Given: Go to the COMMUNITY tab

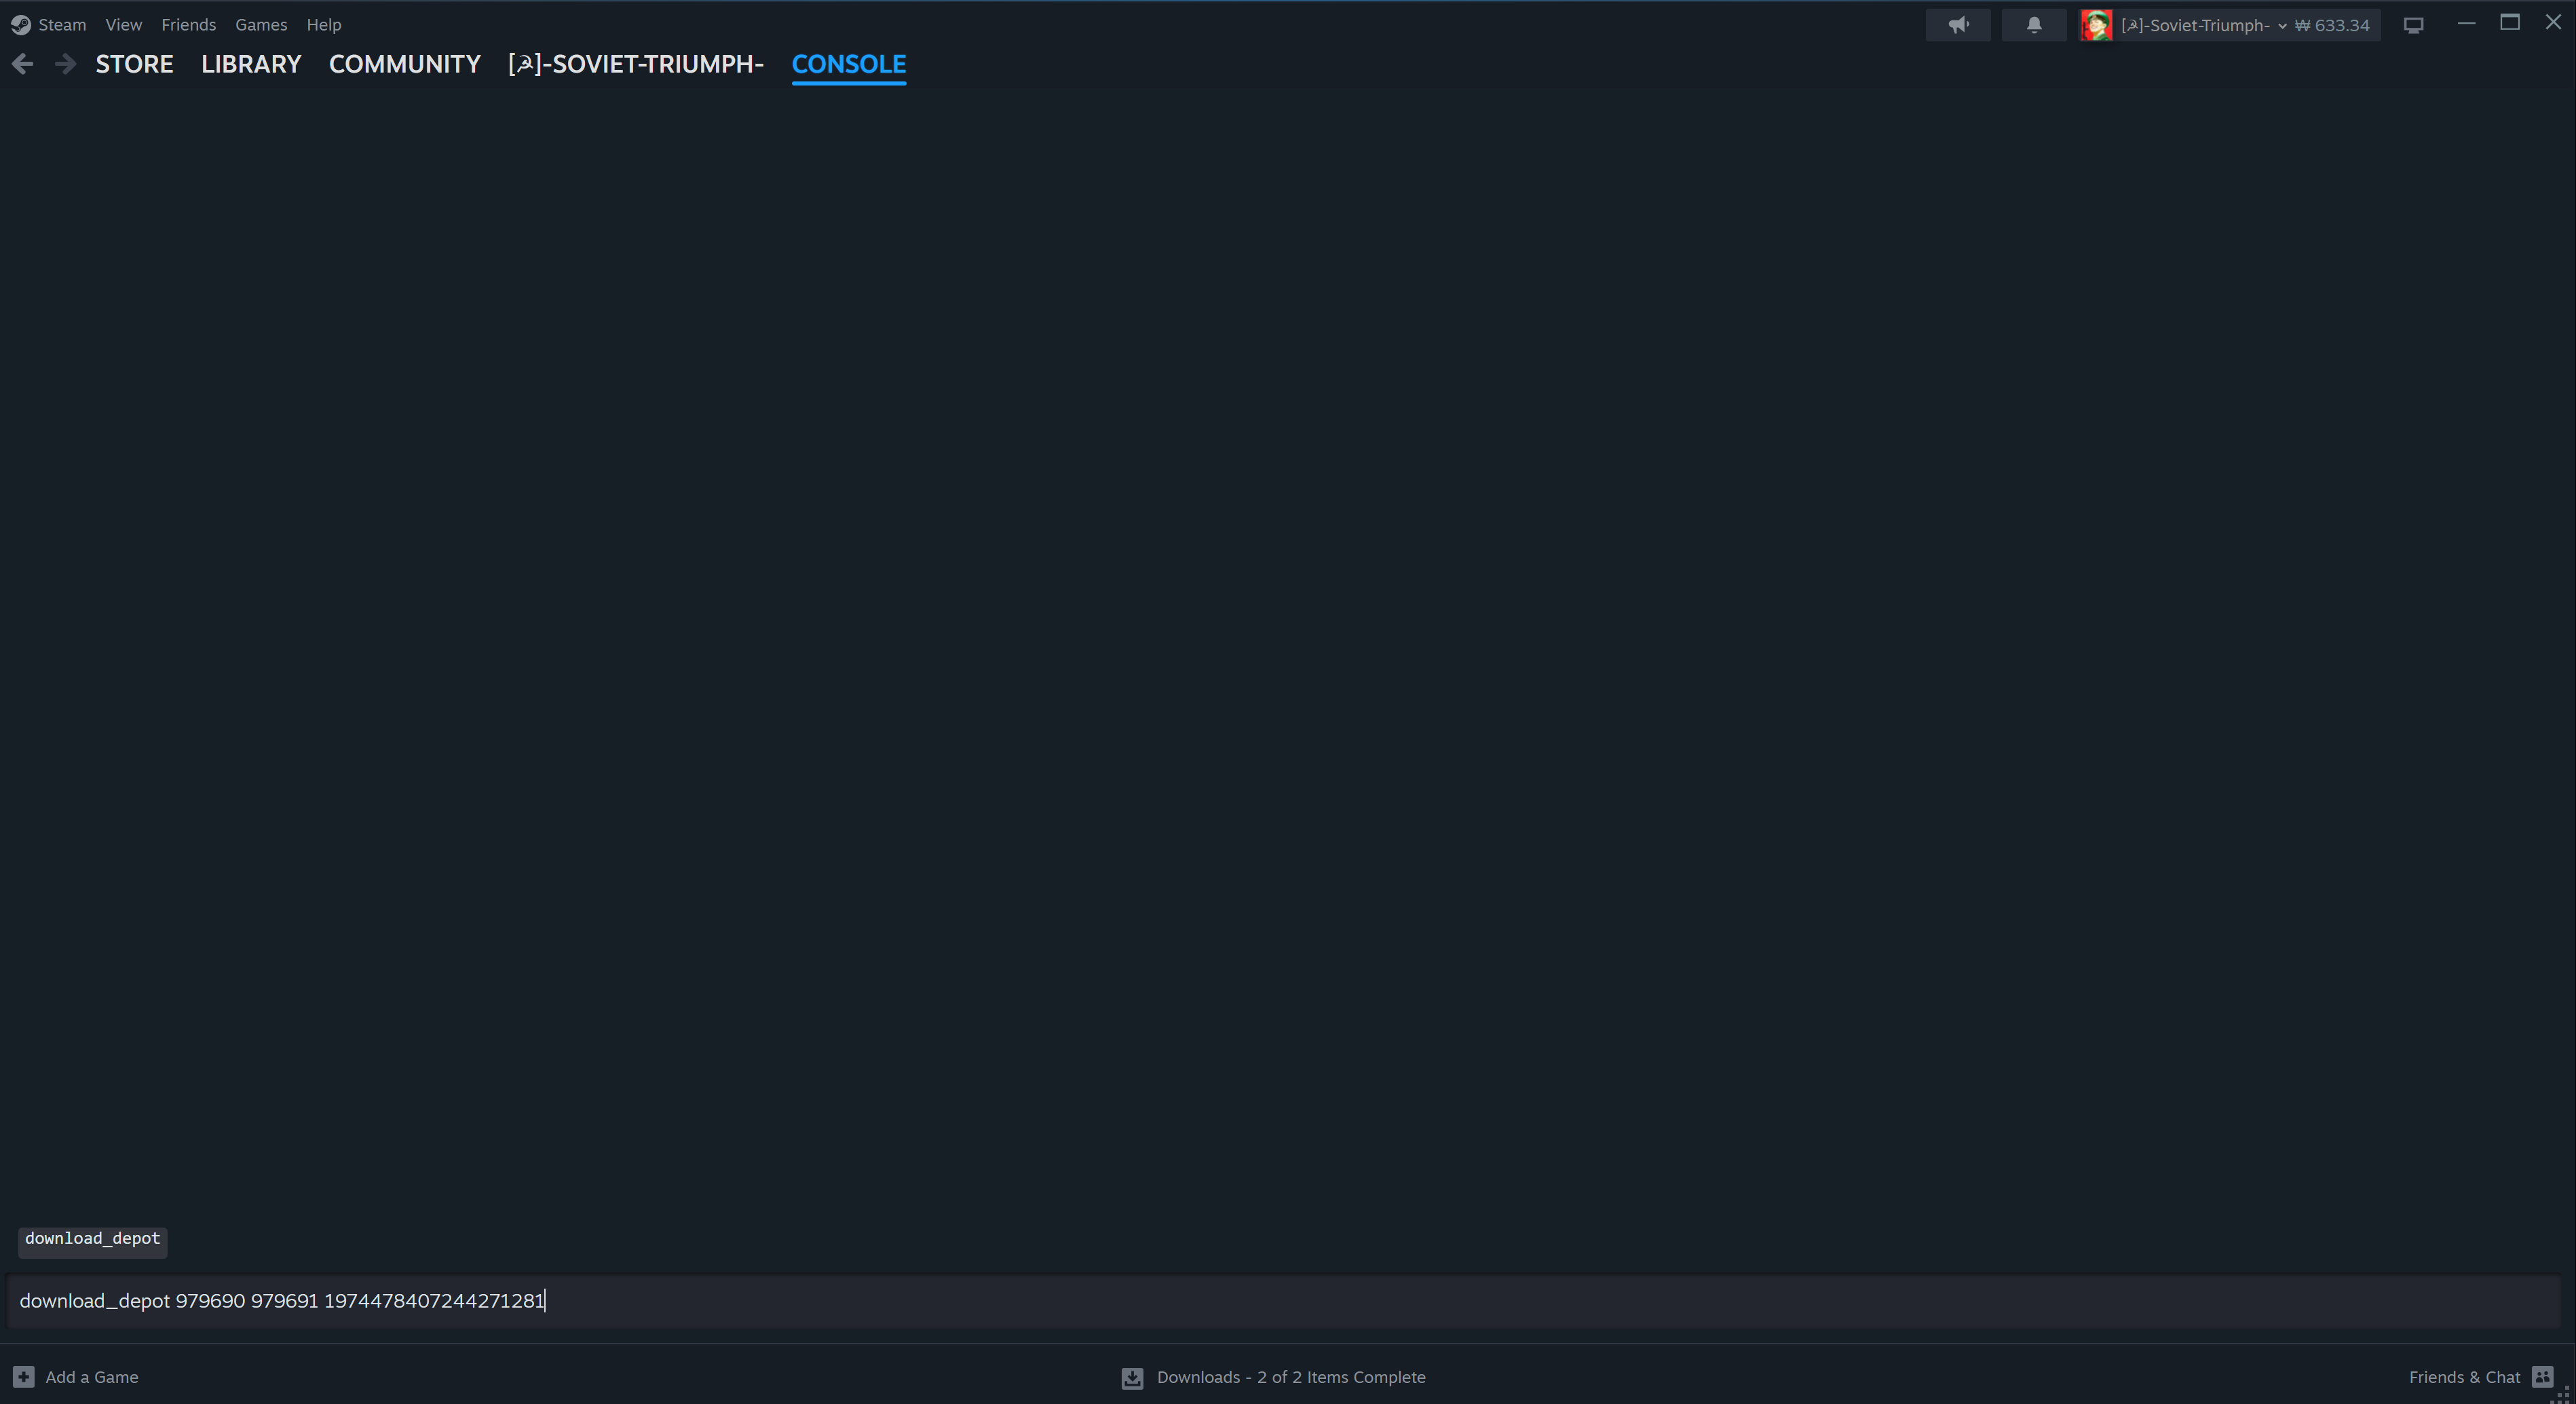Looking at the screenshot, I should tap(405, 64).
